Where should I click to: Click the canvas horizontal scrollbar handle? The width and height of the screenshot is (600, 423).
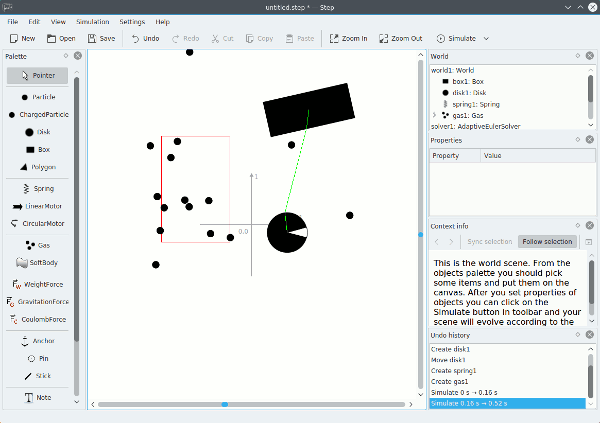point(224,404)
